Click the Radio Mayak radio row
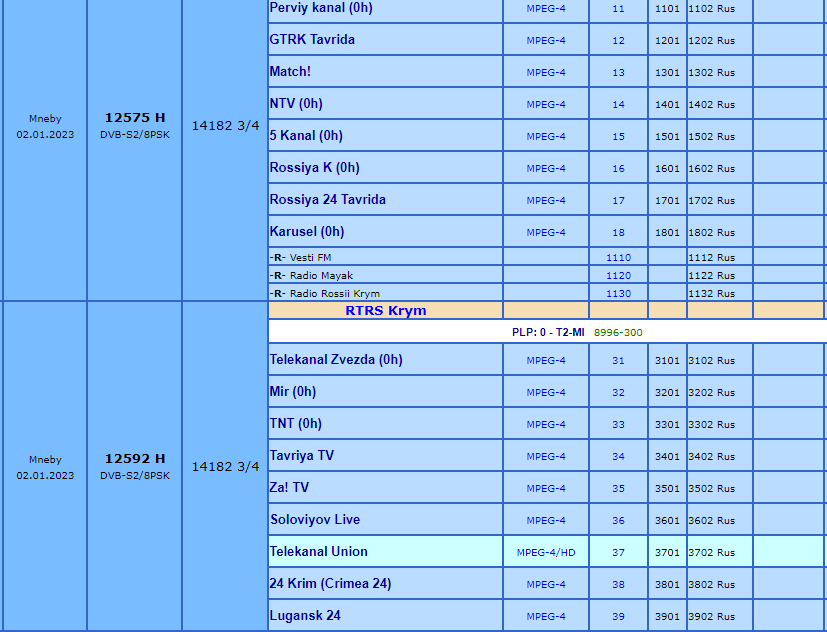 [311, 275]
